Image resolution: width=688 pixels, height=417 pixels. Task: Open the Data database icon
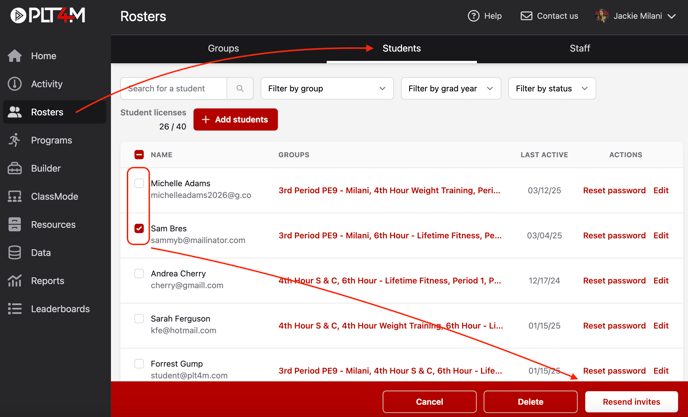click(15, 253)
